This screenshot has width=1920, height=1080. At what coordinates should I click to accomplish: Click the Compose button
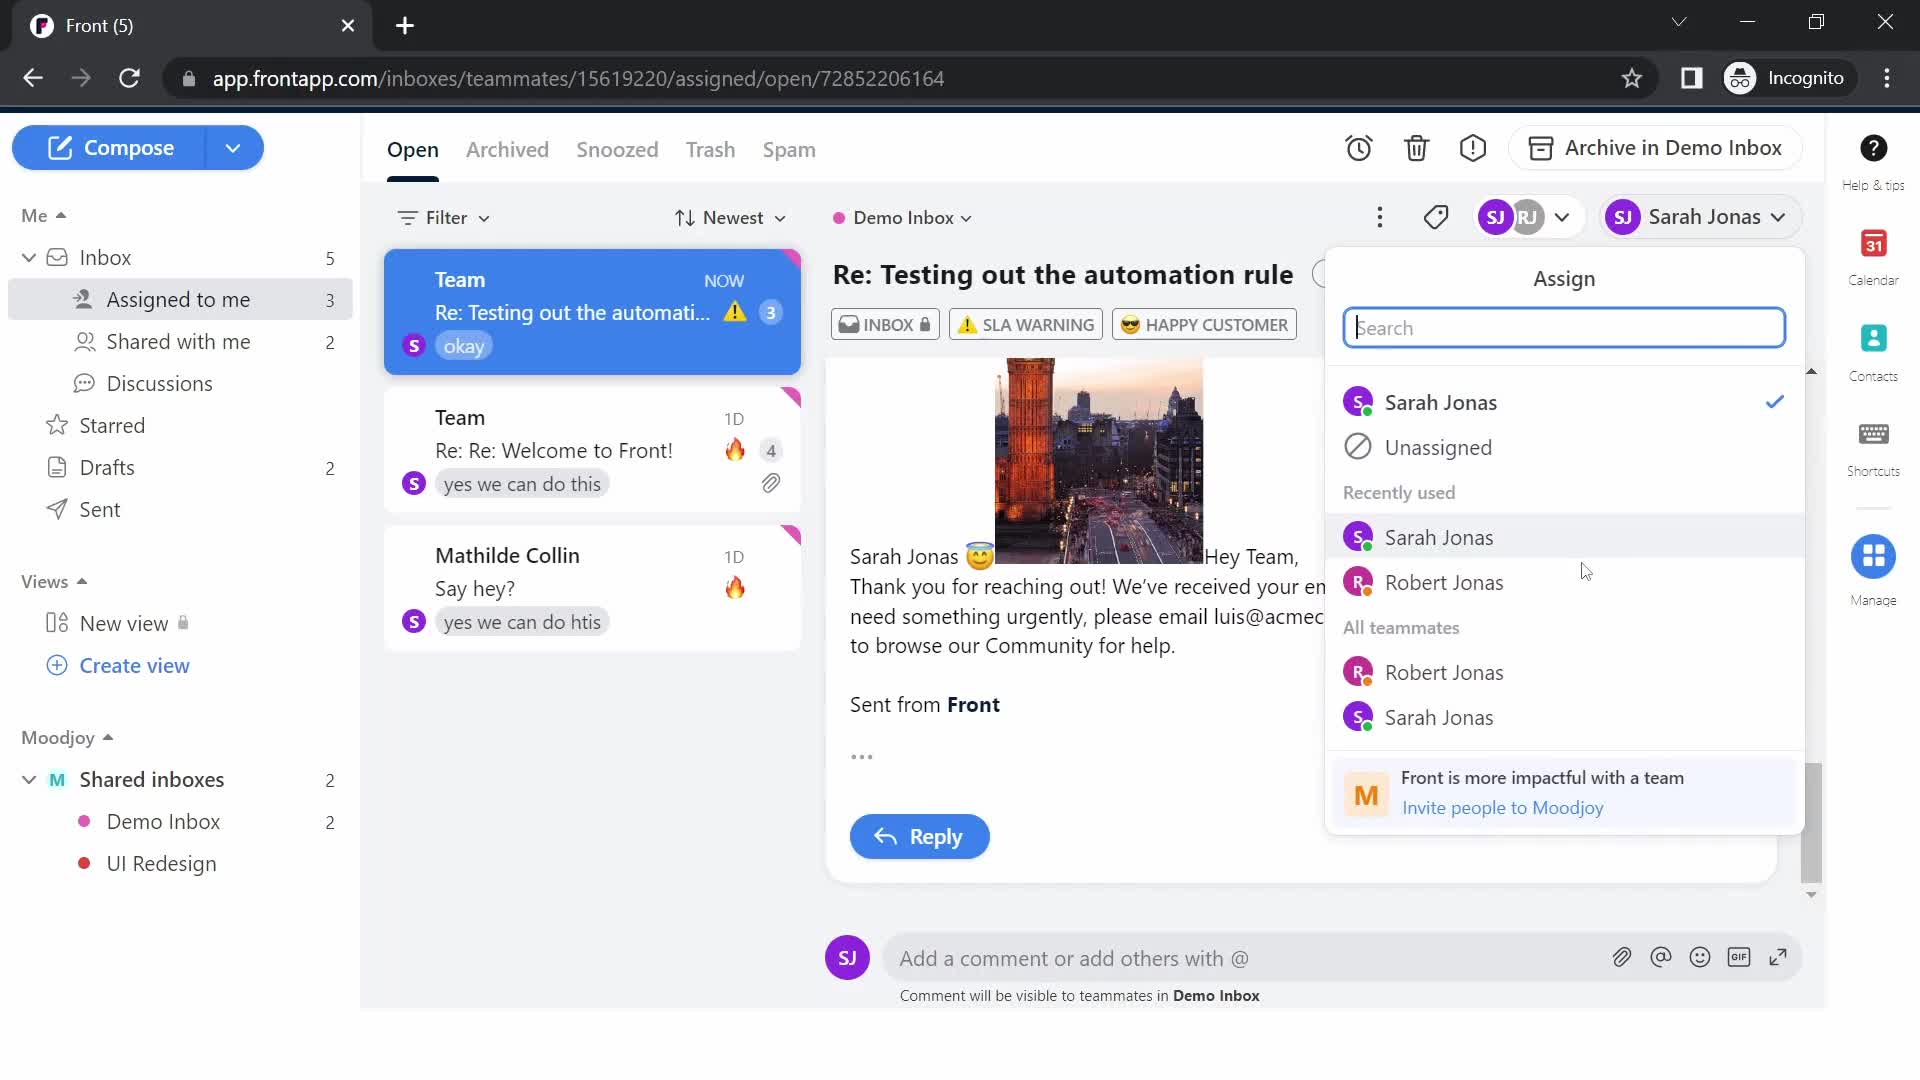pos(110,148)
